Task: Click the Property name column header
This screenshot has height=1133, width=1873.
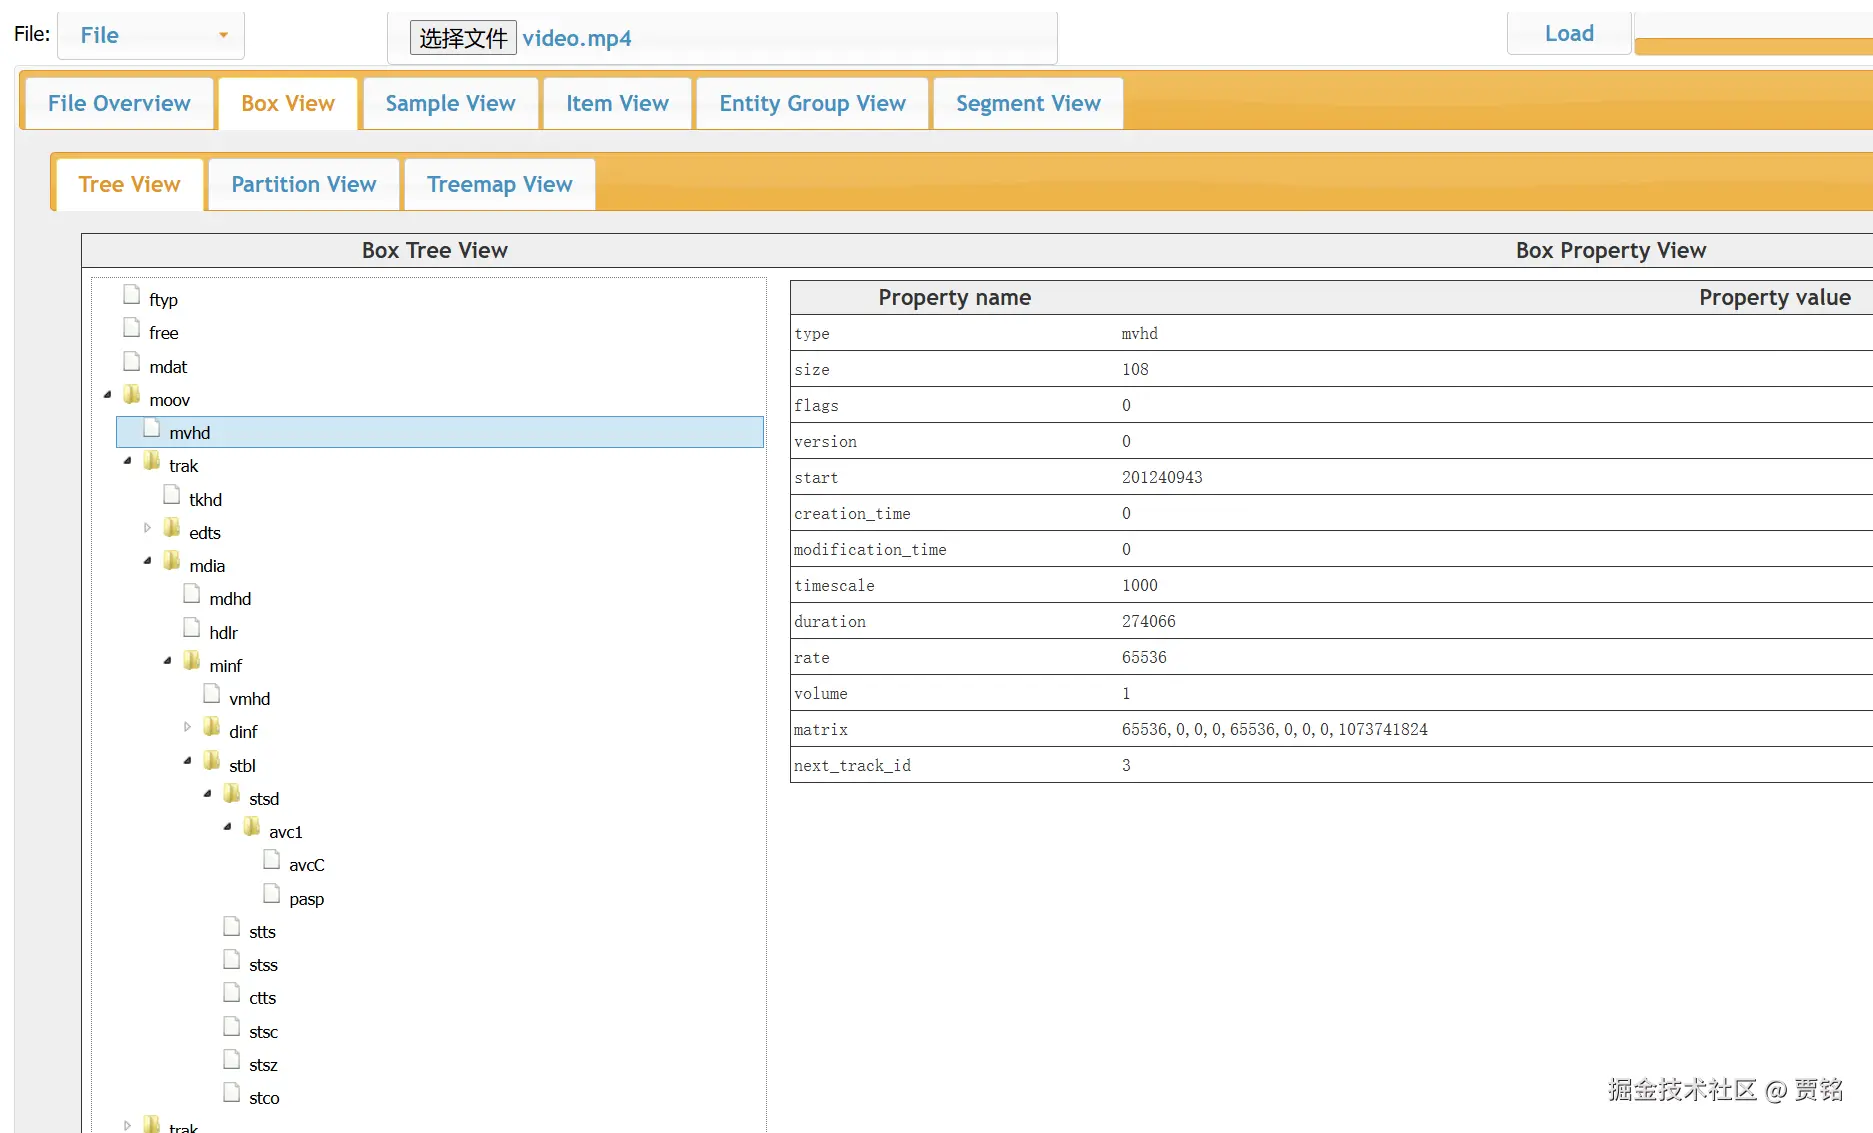Action: coord(955,297)
